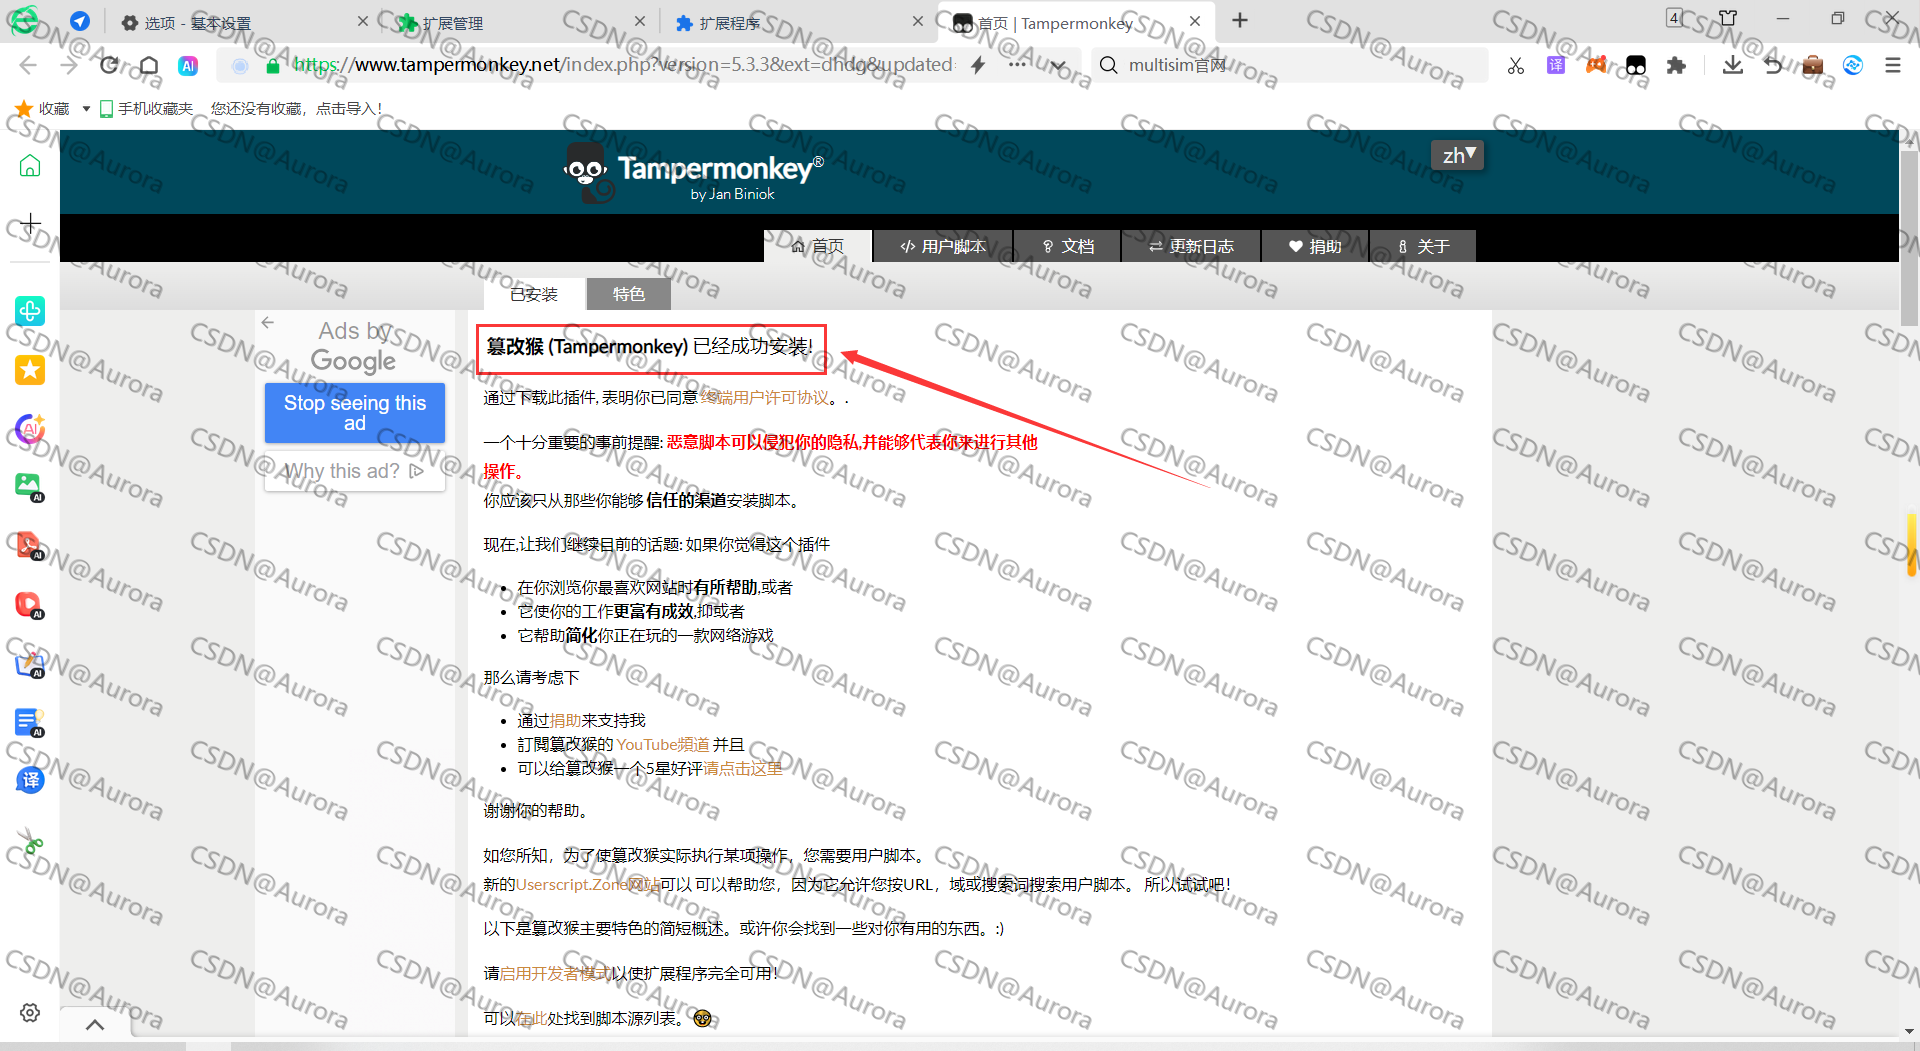Screen dimensions: 1920x1051
Task: Click the blue paper-plane pinned tab icon
Action: click(x=80, y=21)
